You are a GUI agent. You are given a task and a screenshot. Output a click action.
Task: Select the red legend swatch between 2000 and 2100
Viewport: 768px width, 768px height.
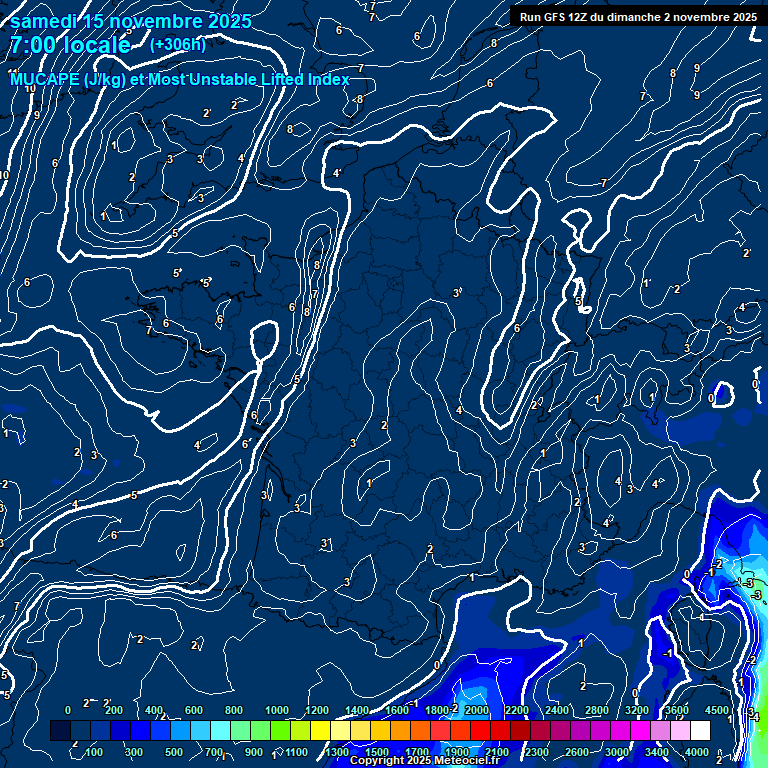point(481,730)
